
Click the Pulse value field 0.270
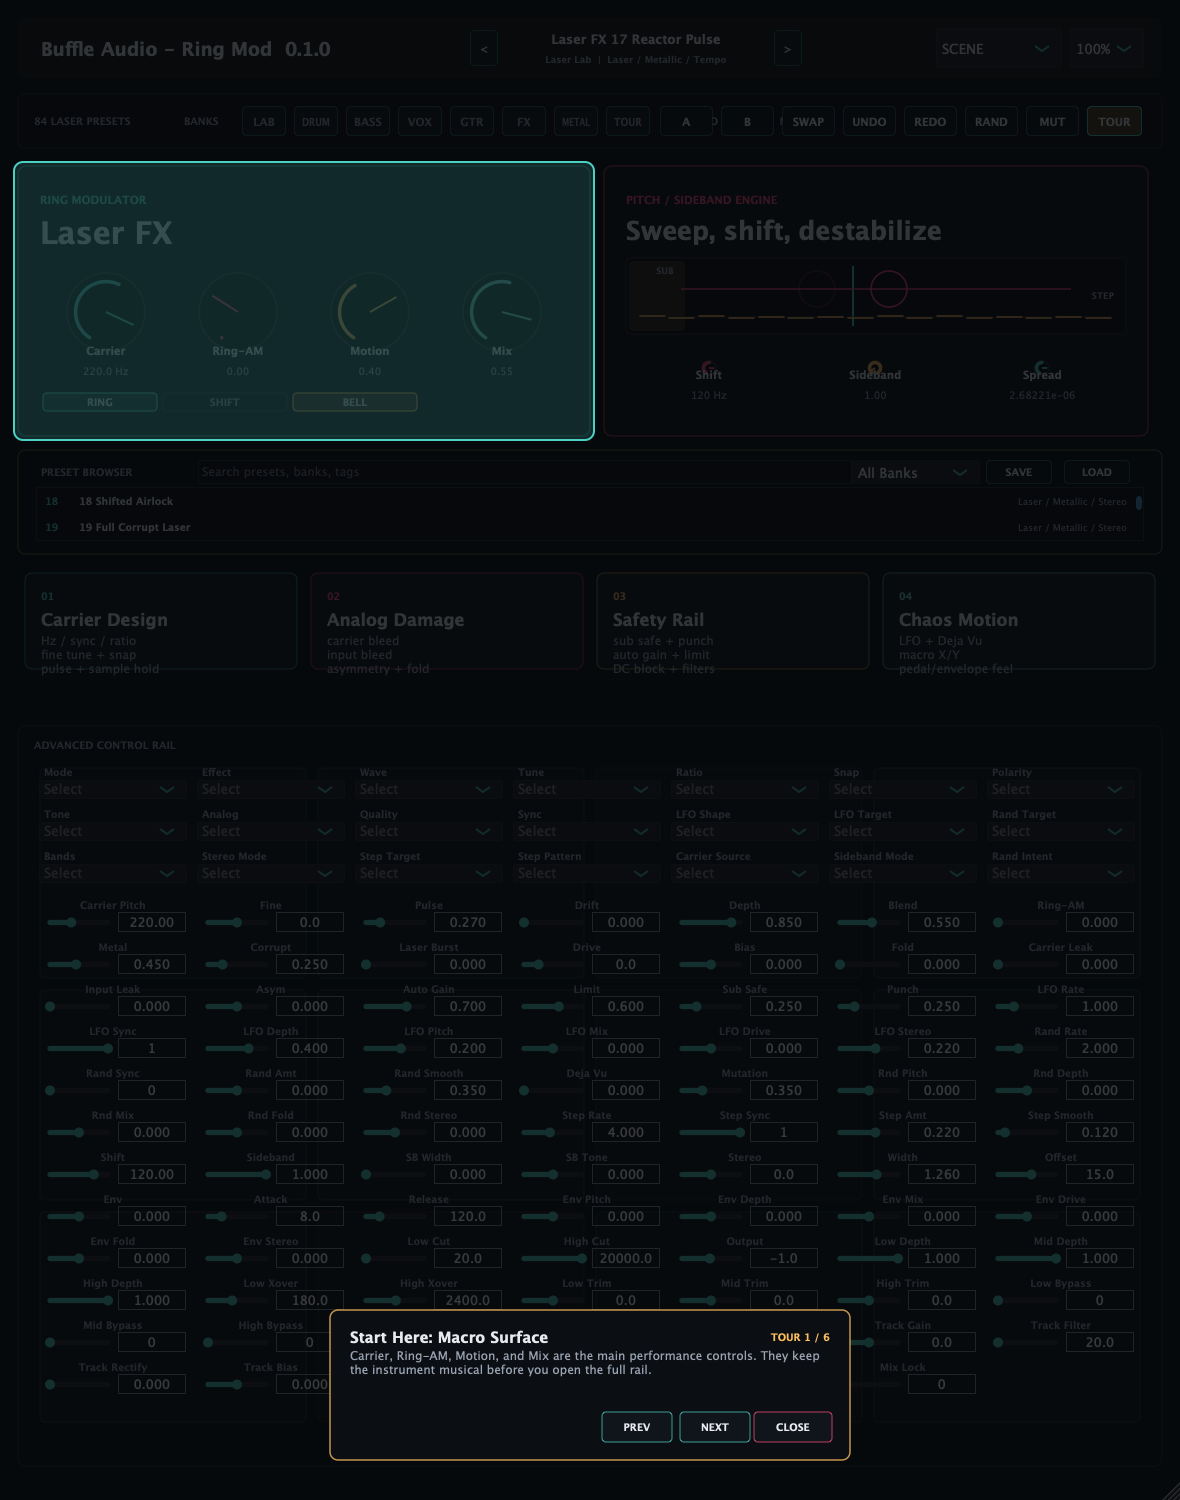(x=468, y=922)
